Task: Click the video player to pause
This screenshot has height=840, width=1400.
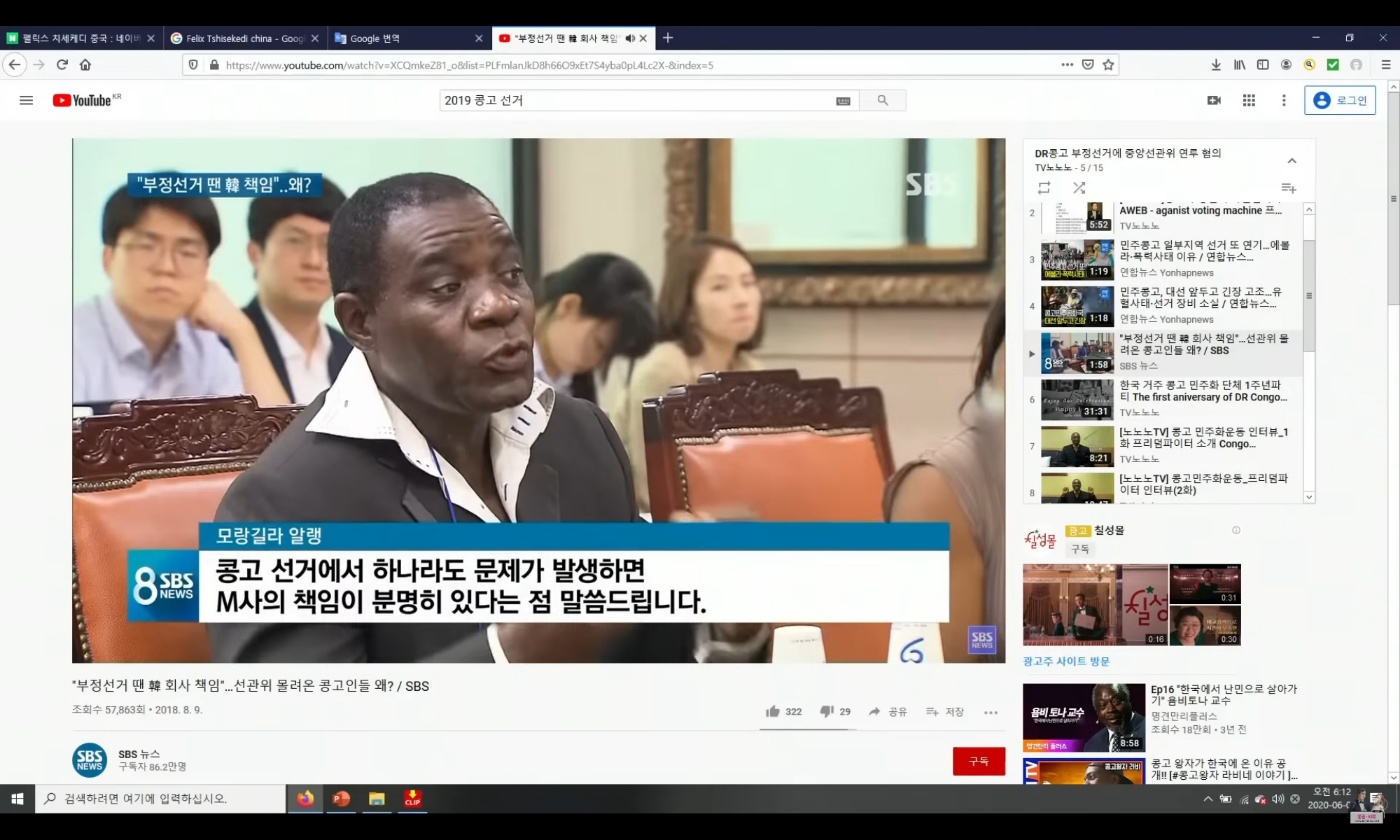Action: (538, 400)
